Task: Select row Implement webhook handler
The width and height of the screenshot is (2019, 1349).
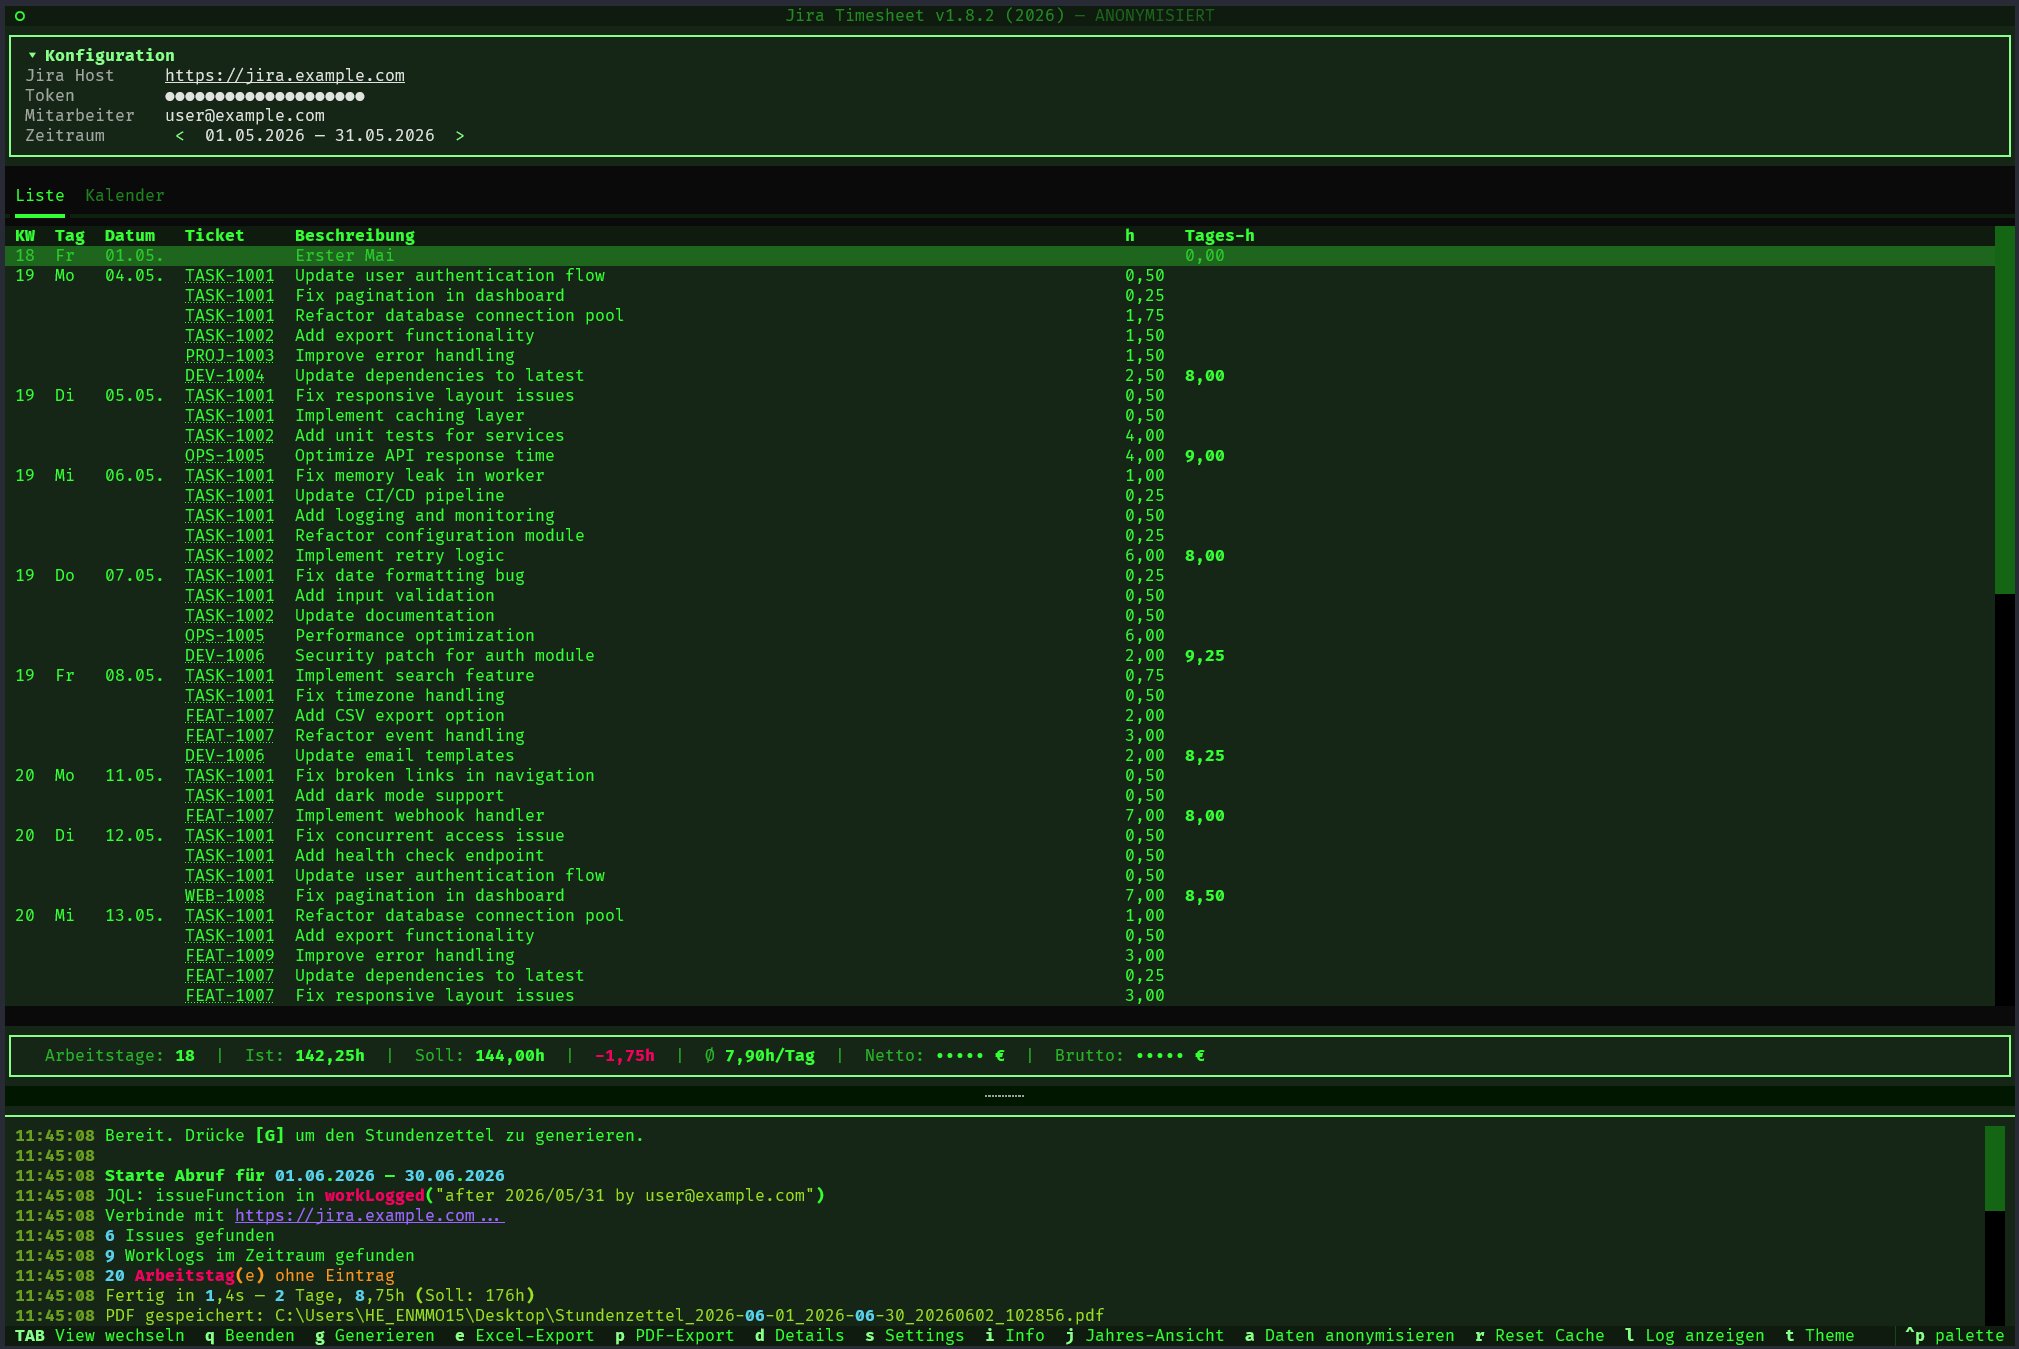Action: (1000, 815)
